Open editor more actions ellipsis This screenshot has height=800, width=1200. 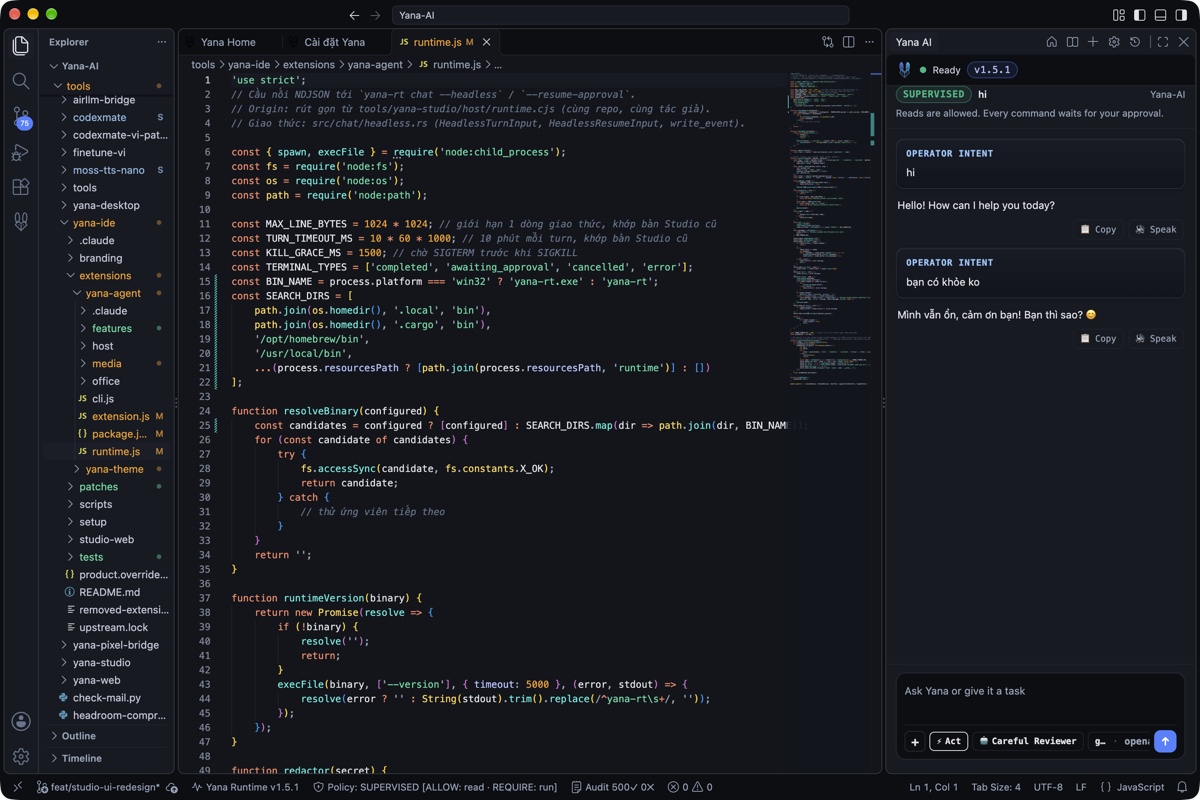pos(869,42)
